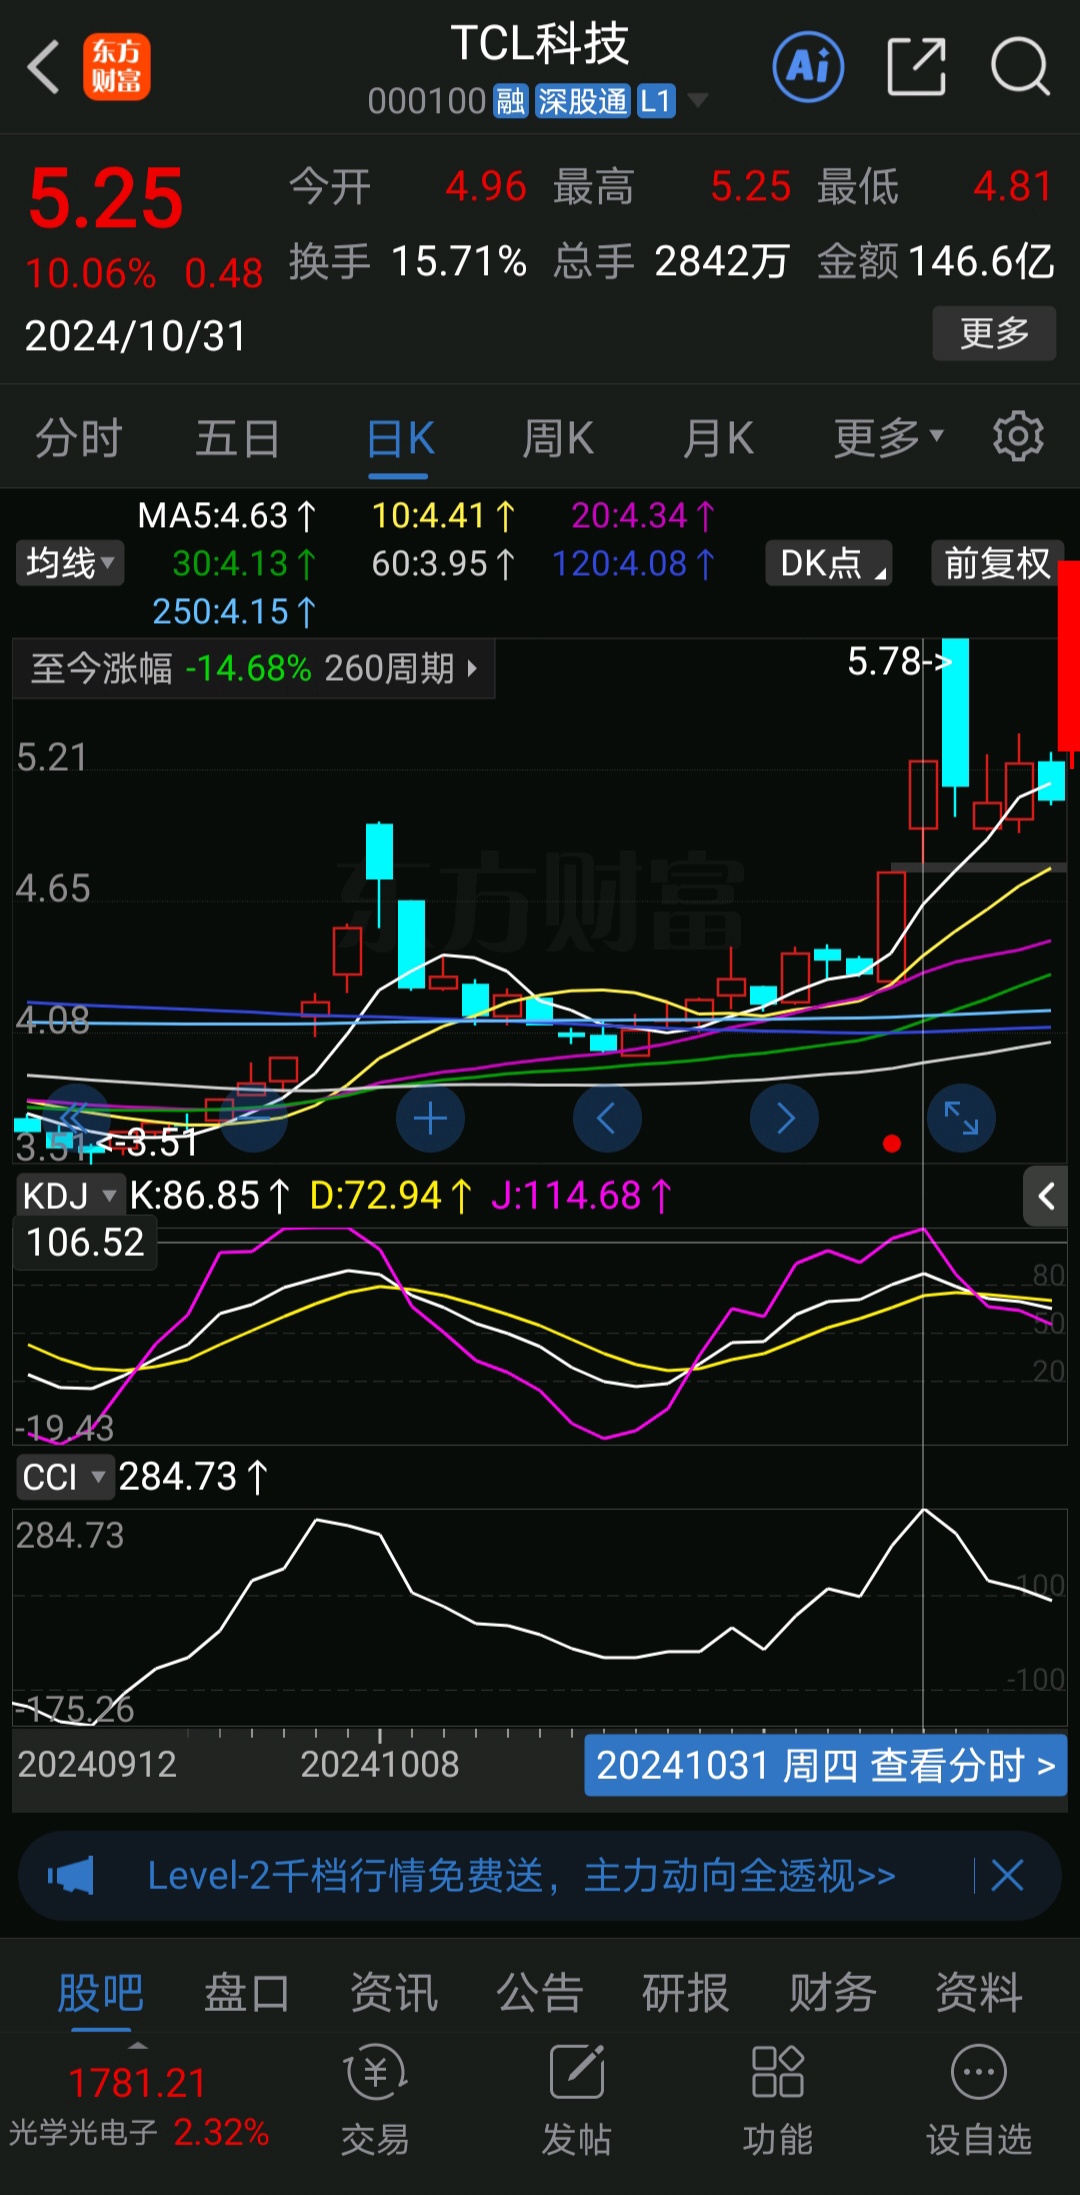Tap 设自选 add to watchlist icon
This screenshot has width=1080, height=2195.
(979, 2100)
